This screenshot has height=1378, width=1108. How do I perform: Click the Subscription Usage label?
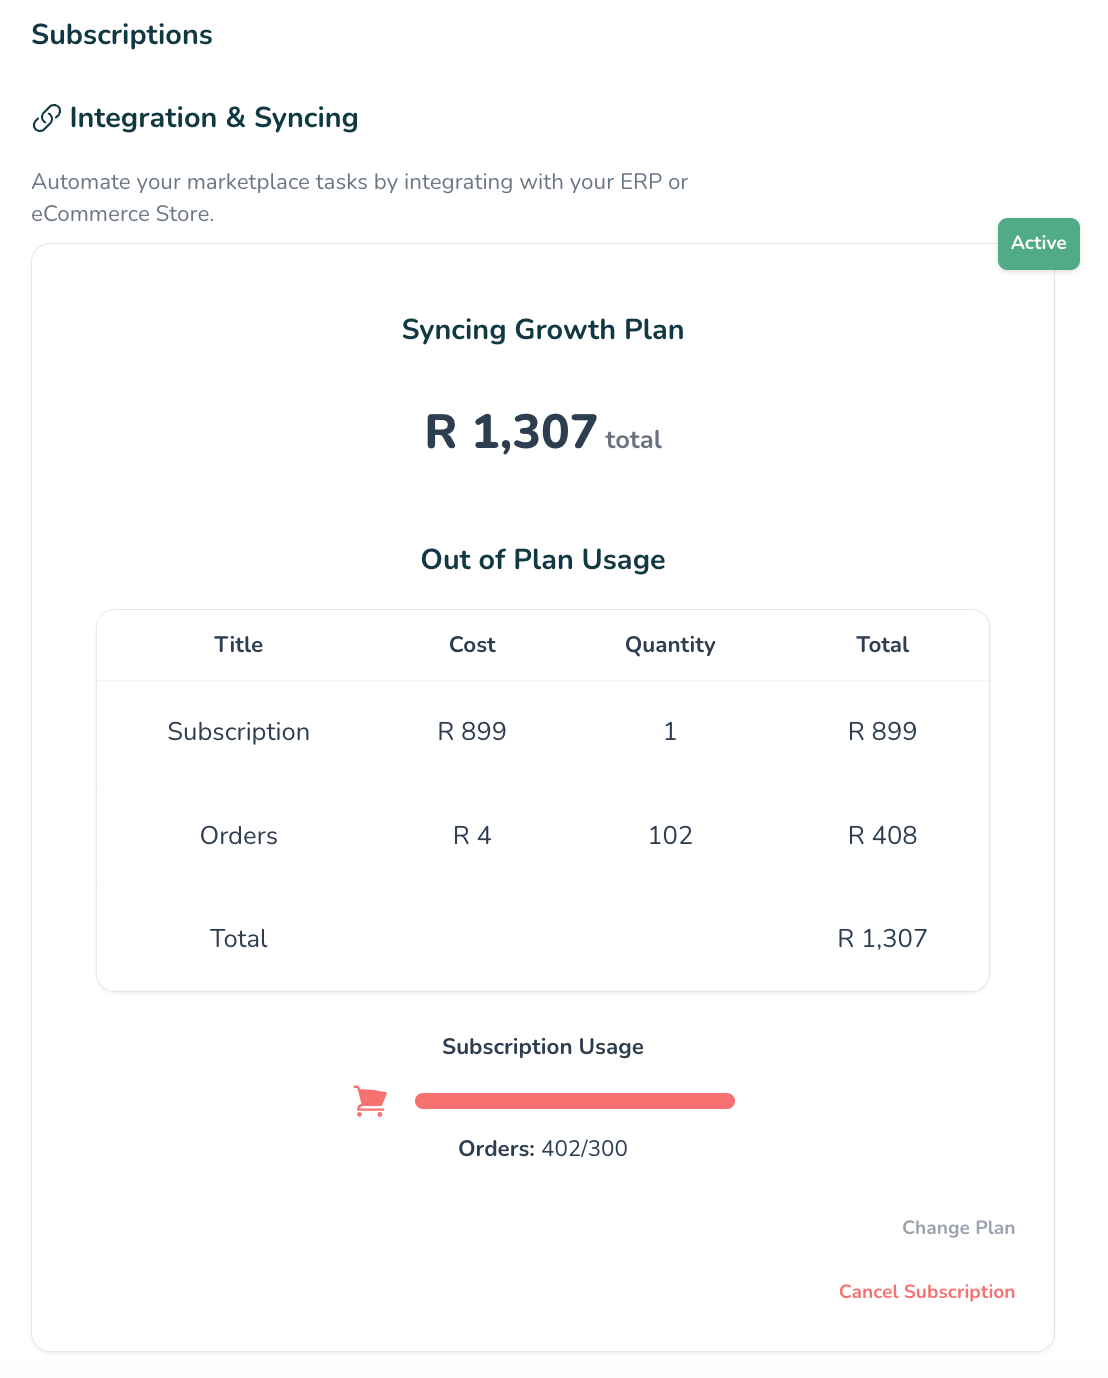tap(543, 1047)
